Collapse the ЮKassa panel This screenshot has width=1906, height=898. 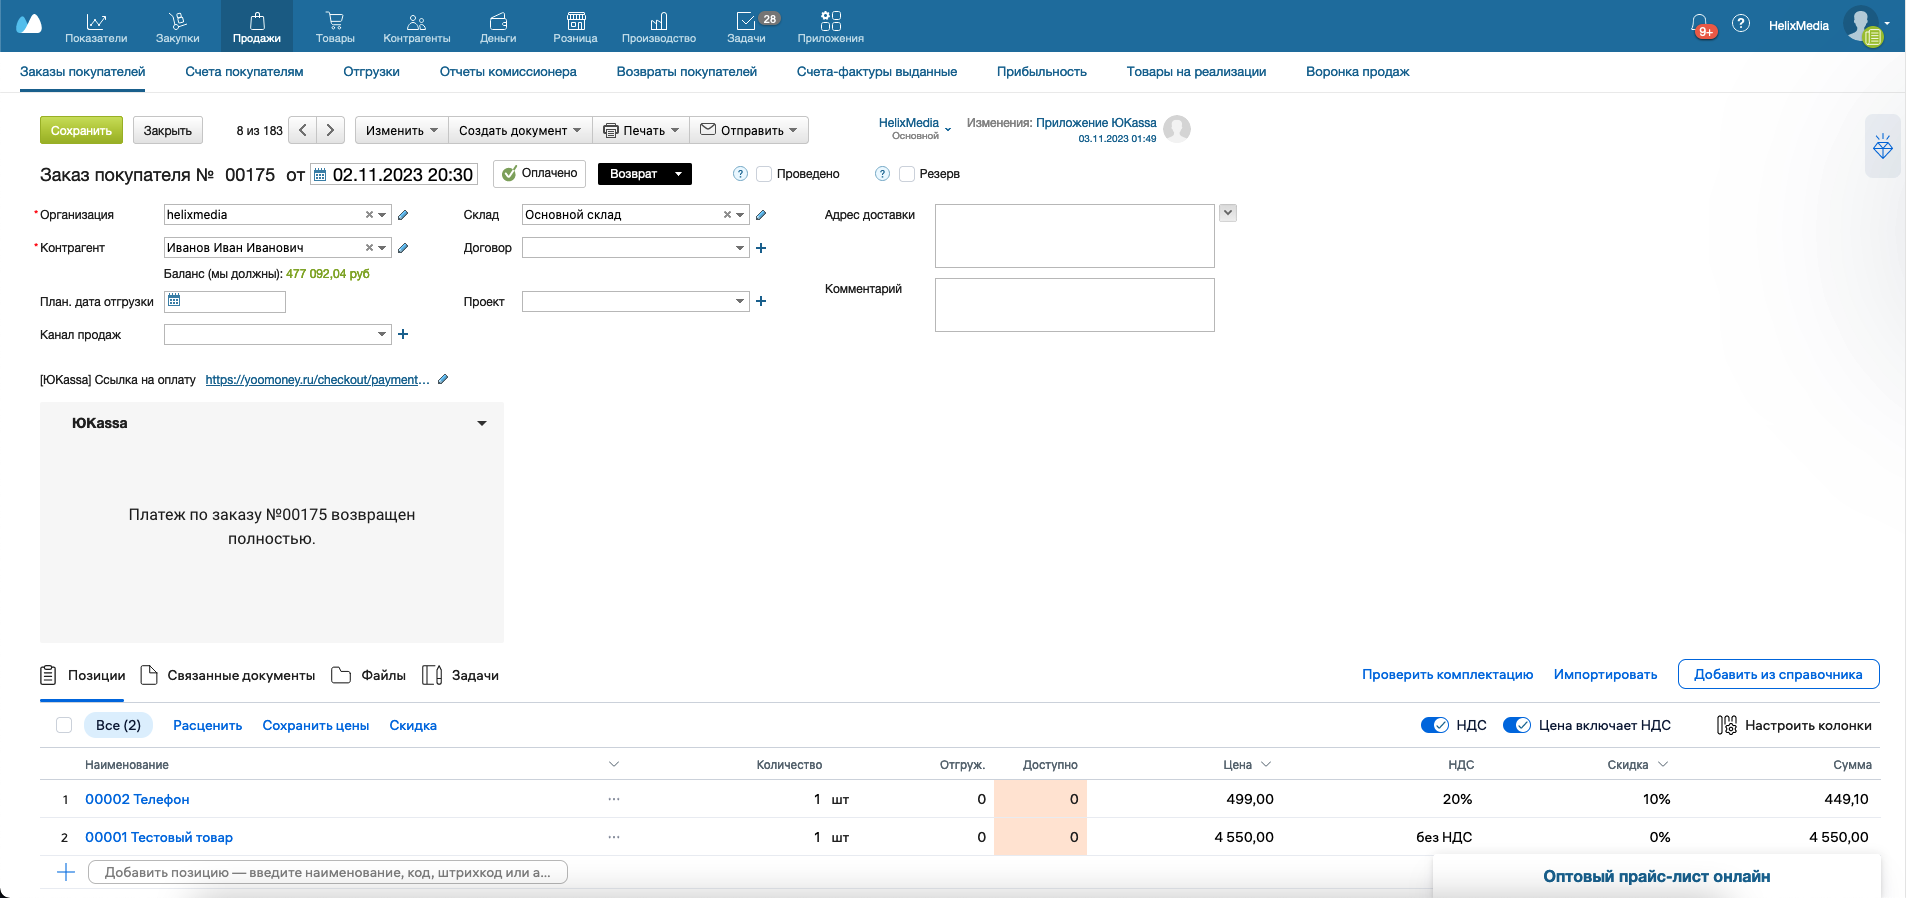click(482, 423)
